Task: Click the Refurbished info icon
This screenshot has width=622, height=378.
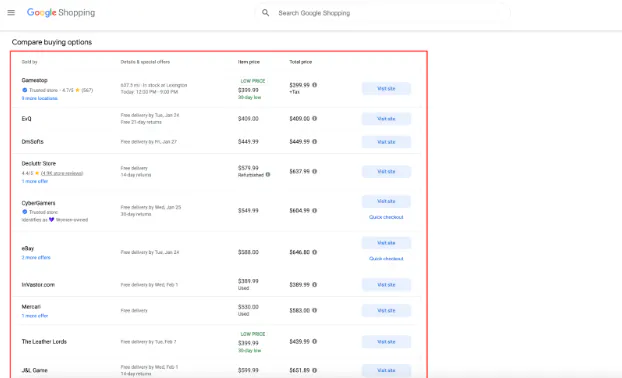Action: (268, 175)
